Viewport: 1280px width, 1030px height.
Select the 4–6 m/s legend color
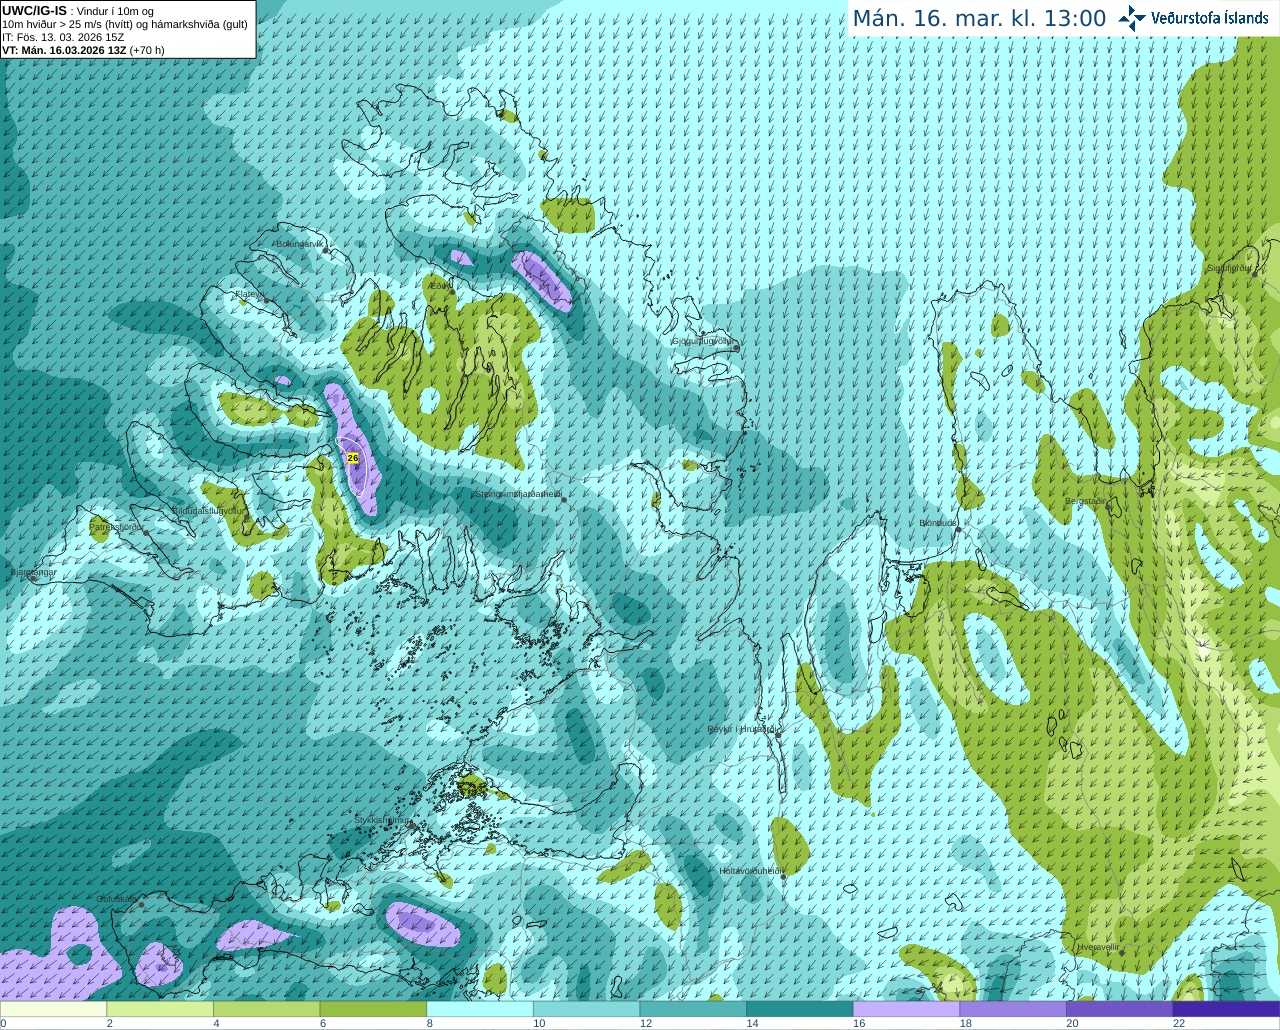(x=267, y=1009)
